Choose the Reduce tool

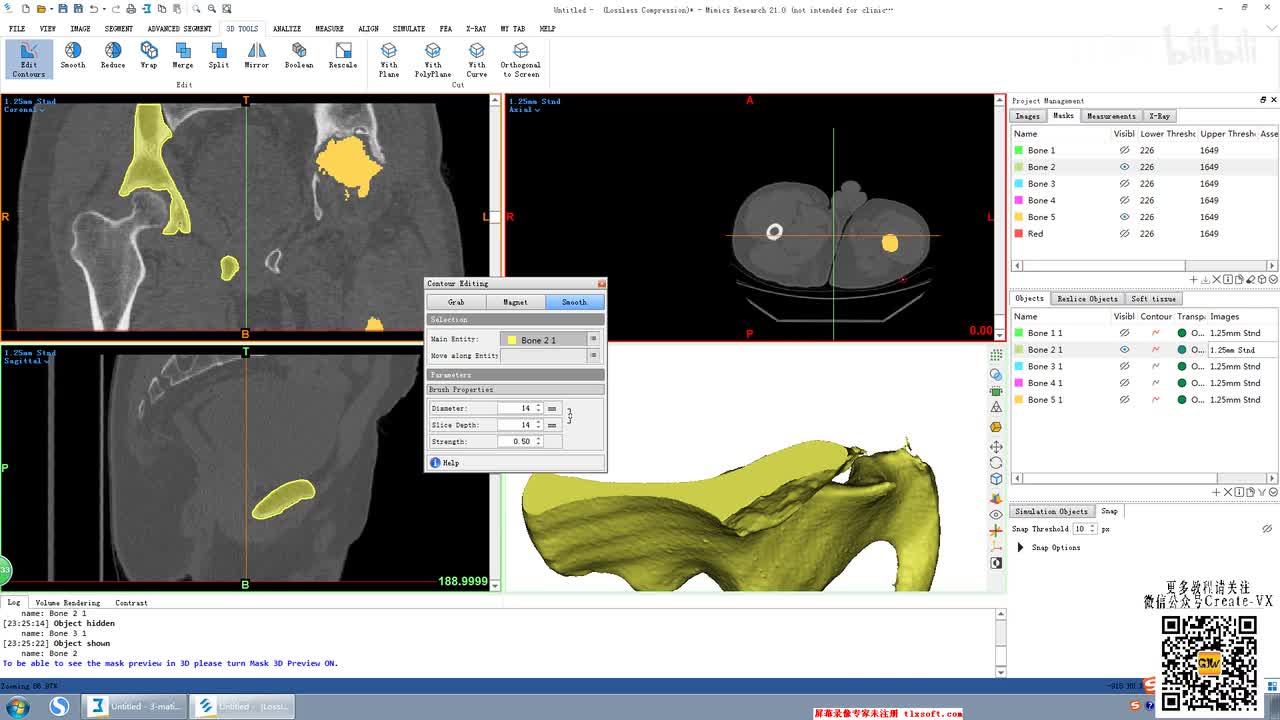113,55
